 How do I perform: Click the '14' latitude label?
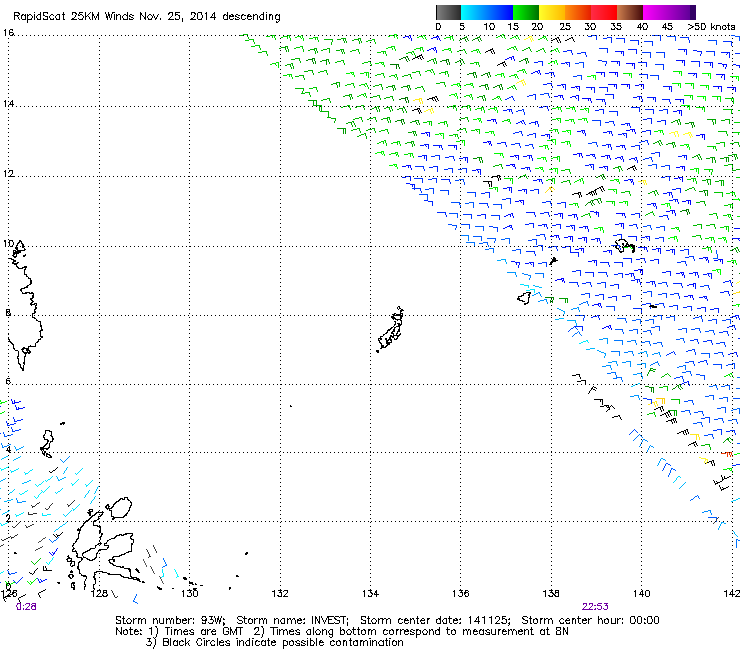click(x=8, y=103)
